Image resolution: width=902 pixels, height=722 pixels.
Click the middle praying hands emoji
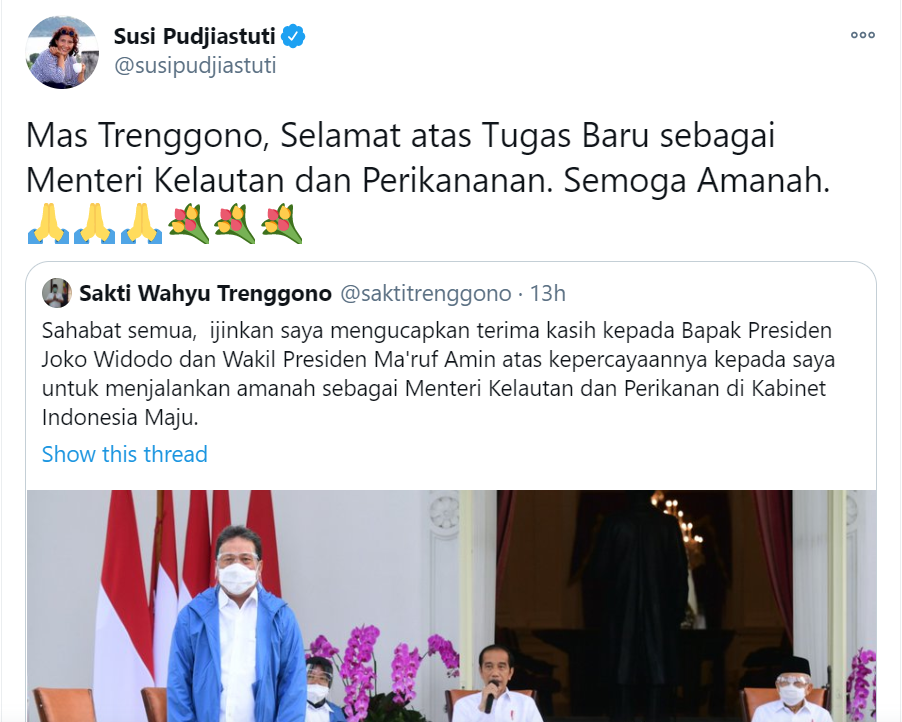tap(95, 223)
